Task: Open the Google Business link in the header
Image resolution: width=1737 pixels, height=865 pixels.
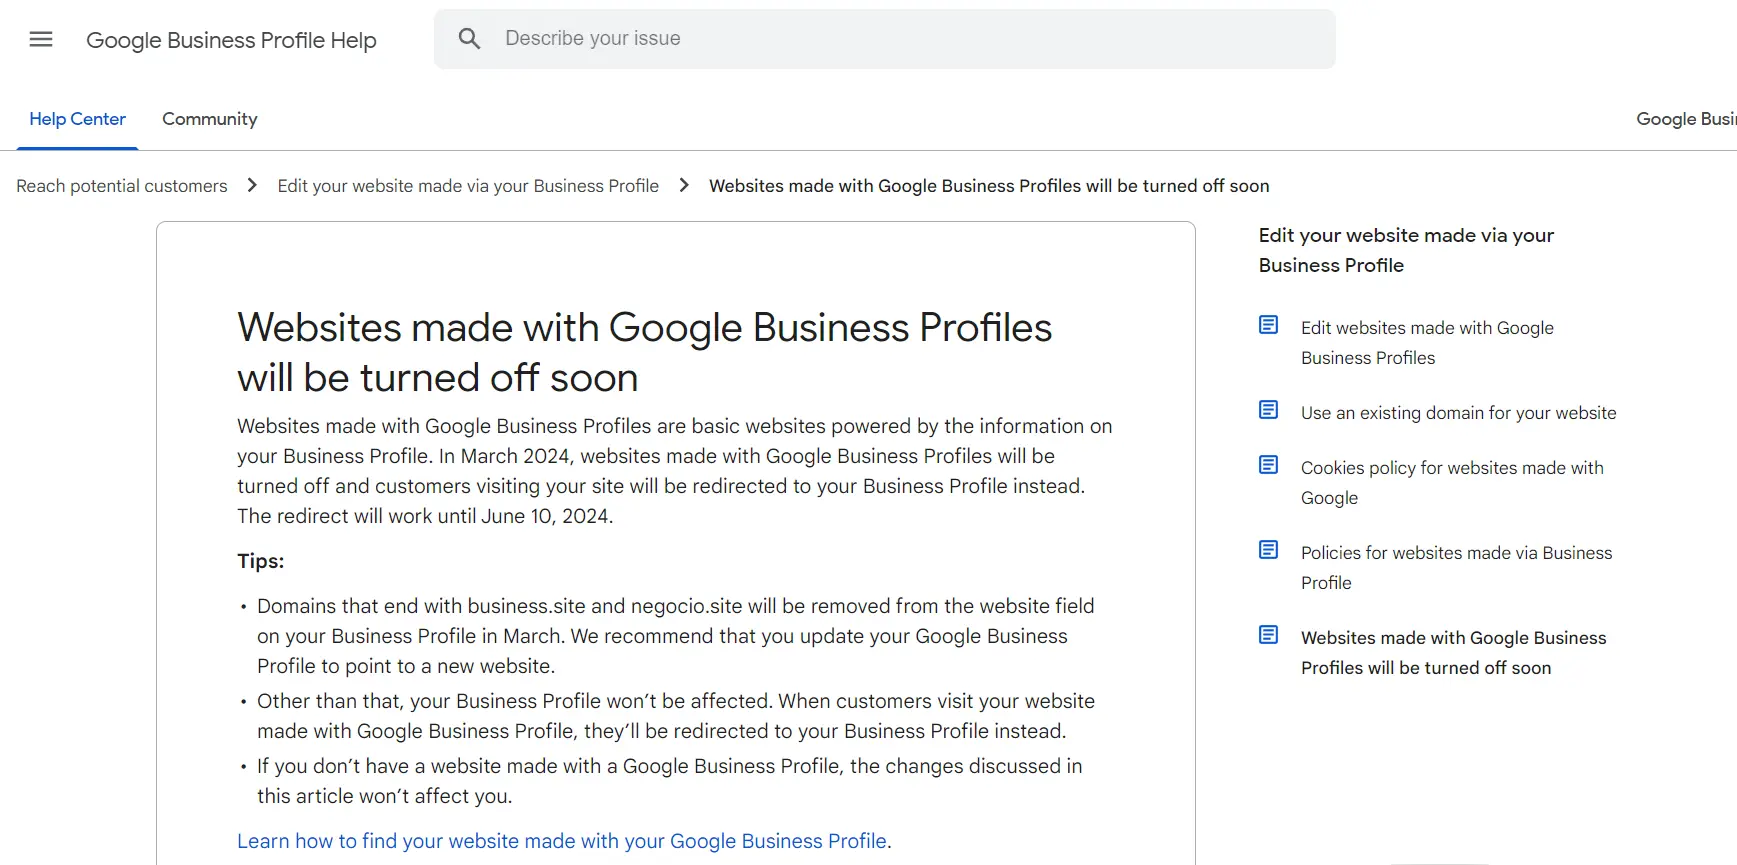Action: (1686, 119)
